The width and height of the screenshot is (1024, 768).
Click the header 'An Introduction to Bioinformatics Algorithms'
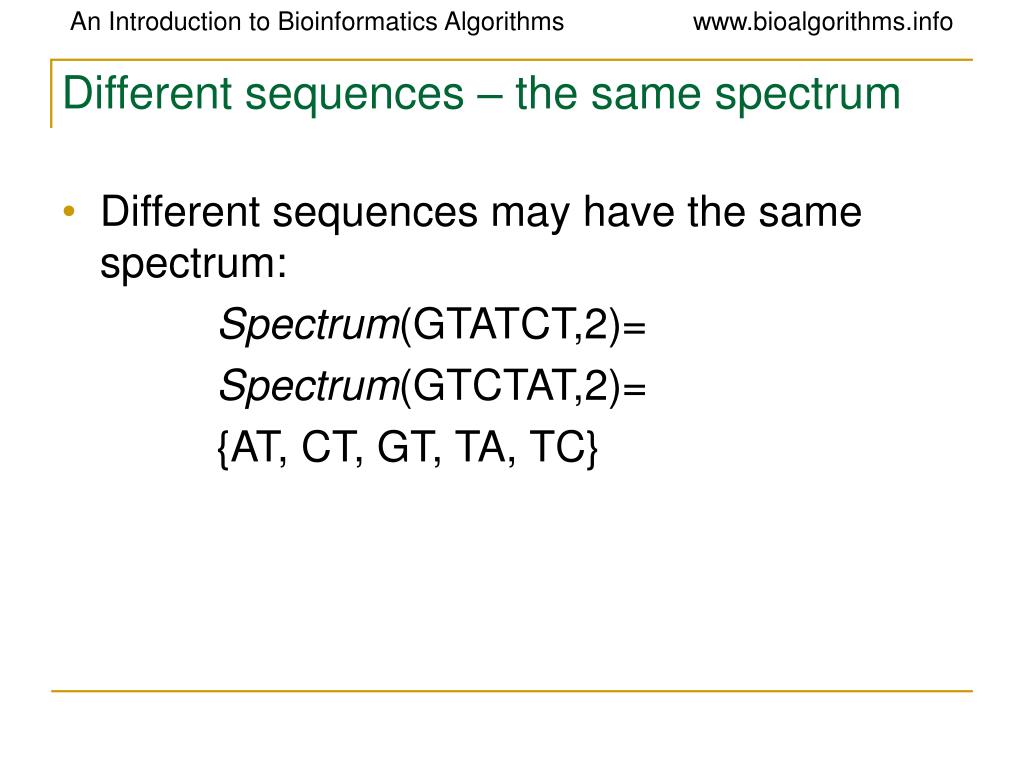(317, 22)
